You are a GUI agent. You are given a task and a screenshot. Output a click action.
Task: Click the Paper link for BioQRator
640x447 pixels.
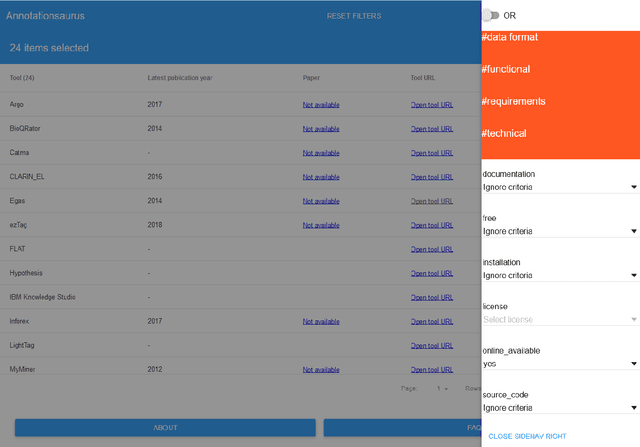pos(321,129)
